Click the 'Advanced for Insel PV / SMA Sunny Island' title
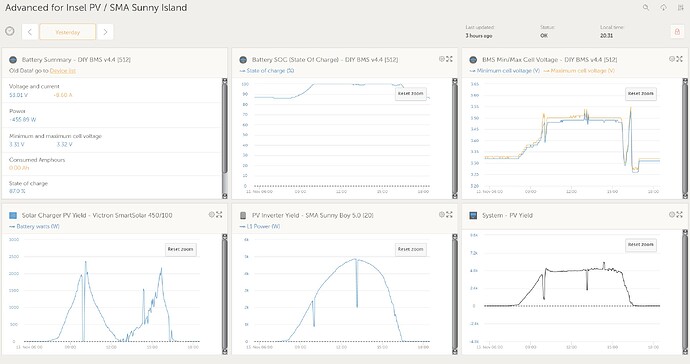 (x=96, y=7)
